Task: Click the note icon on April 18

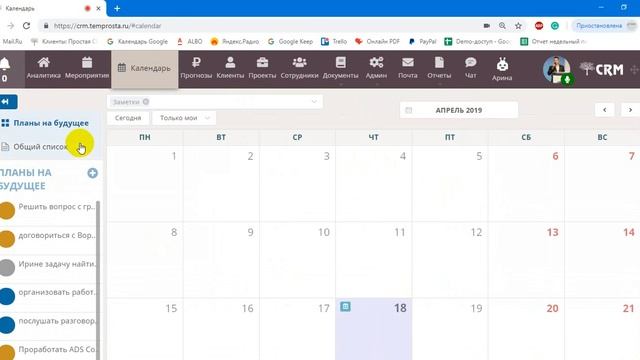Action: coord(345,307)
